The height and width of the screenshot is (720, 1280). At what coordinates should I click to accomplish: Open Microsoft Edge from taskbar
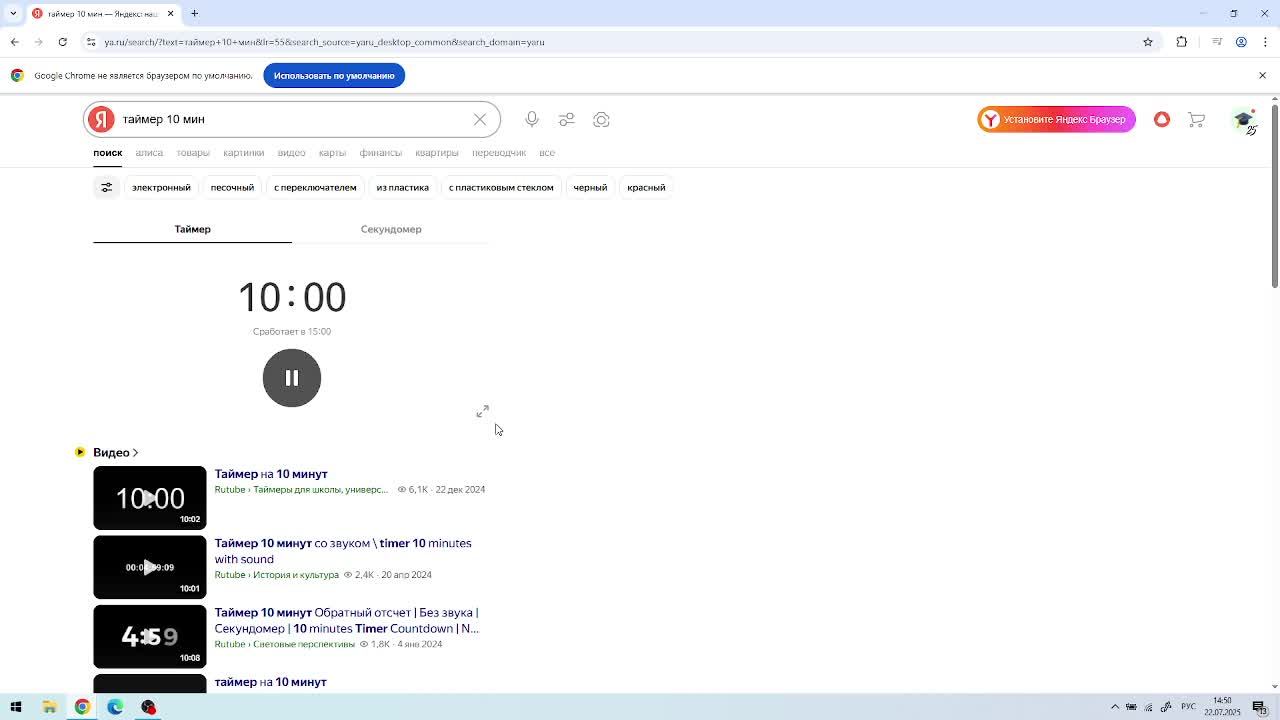pyautogui.click(x=115, y=707)
